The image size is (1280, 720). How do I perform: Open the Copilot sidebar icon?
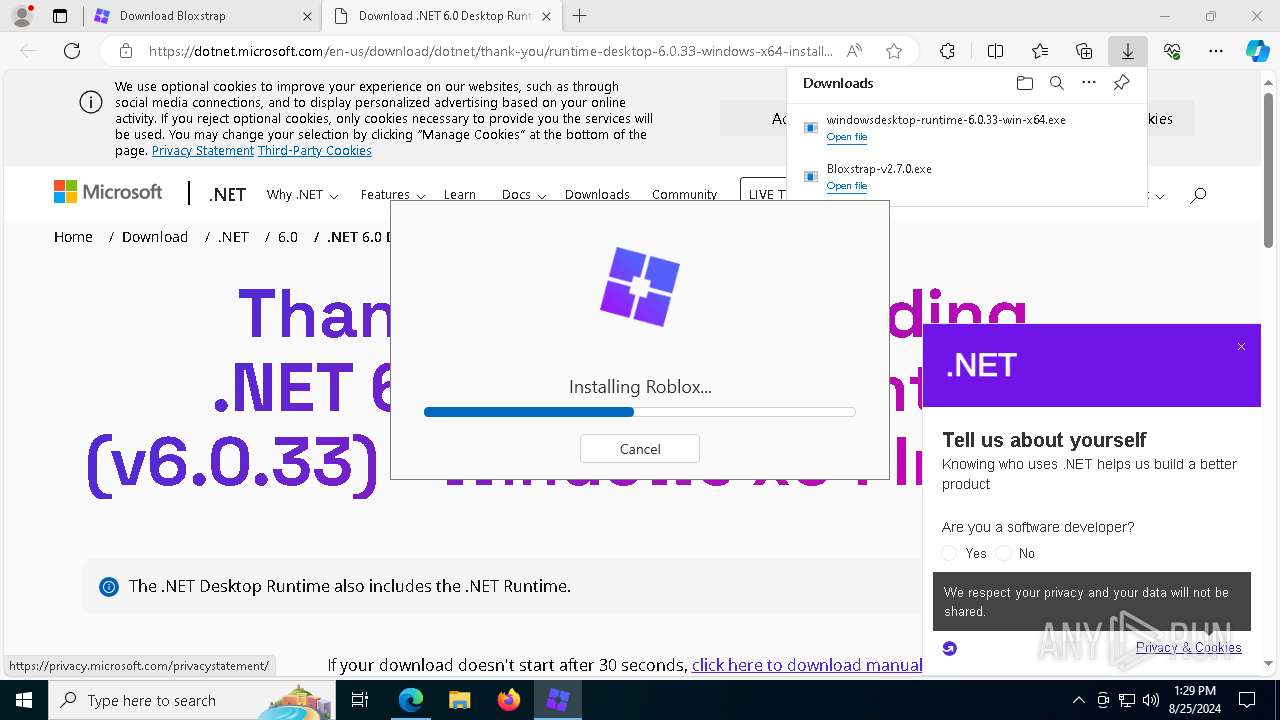[1257, 51]
